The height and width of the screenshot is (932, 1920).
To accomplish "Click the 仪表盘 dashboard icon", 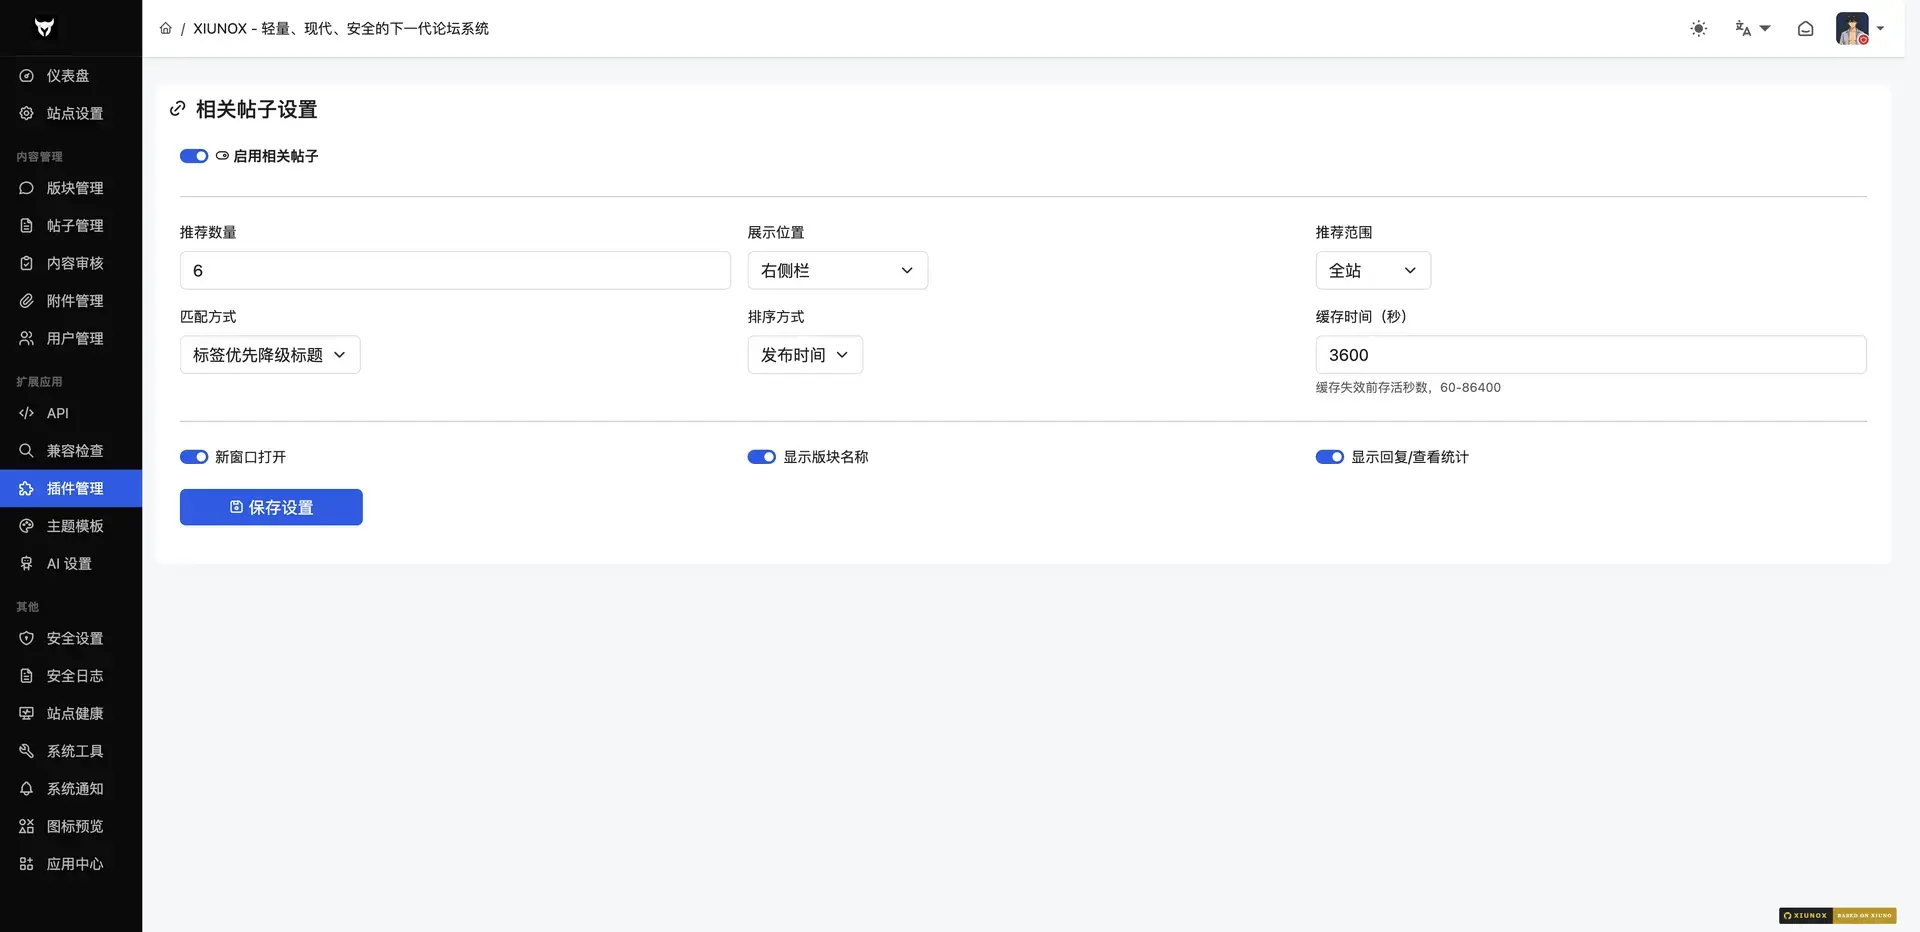I will 27,76.
